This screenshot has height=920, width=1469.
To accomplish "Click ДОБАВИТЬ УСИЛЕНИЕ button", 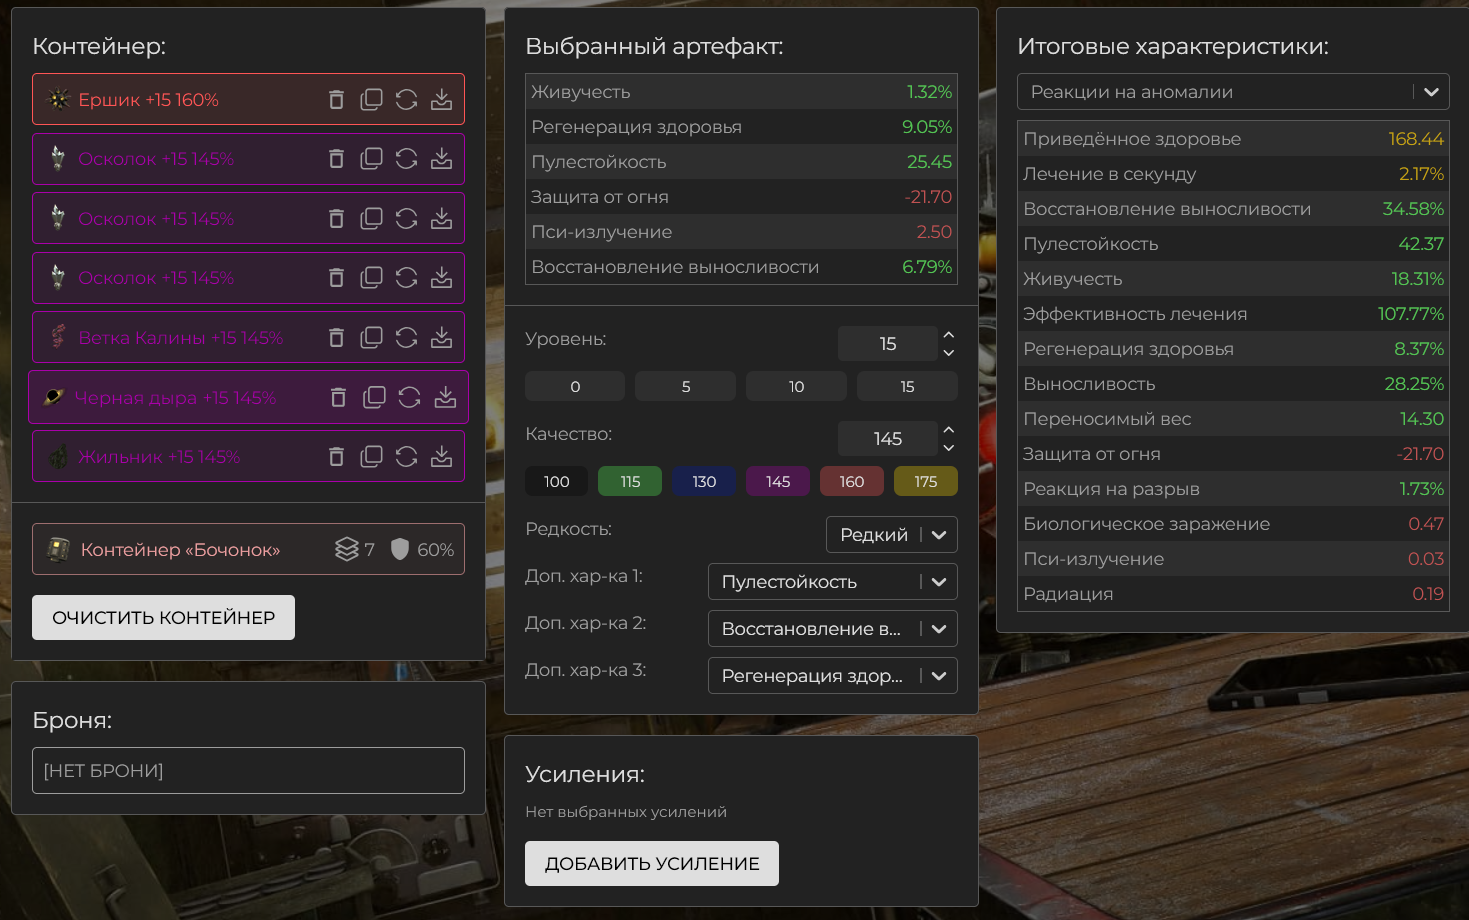I will point(652,864).
